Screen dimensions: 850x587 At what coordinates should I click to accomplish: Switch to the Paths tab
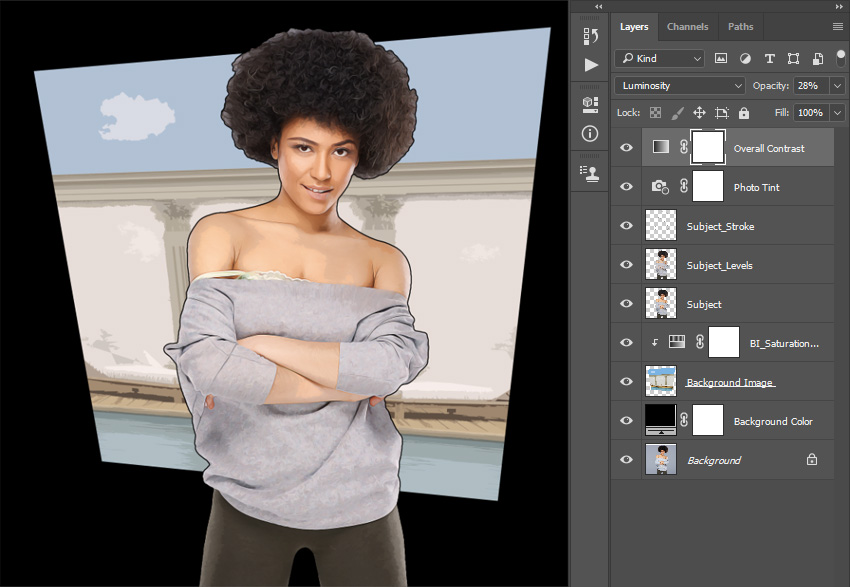tap(741, 27)
